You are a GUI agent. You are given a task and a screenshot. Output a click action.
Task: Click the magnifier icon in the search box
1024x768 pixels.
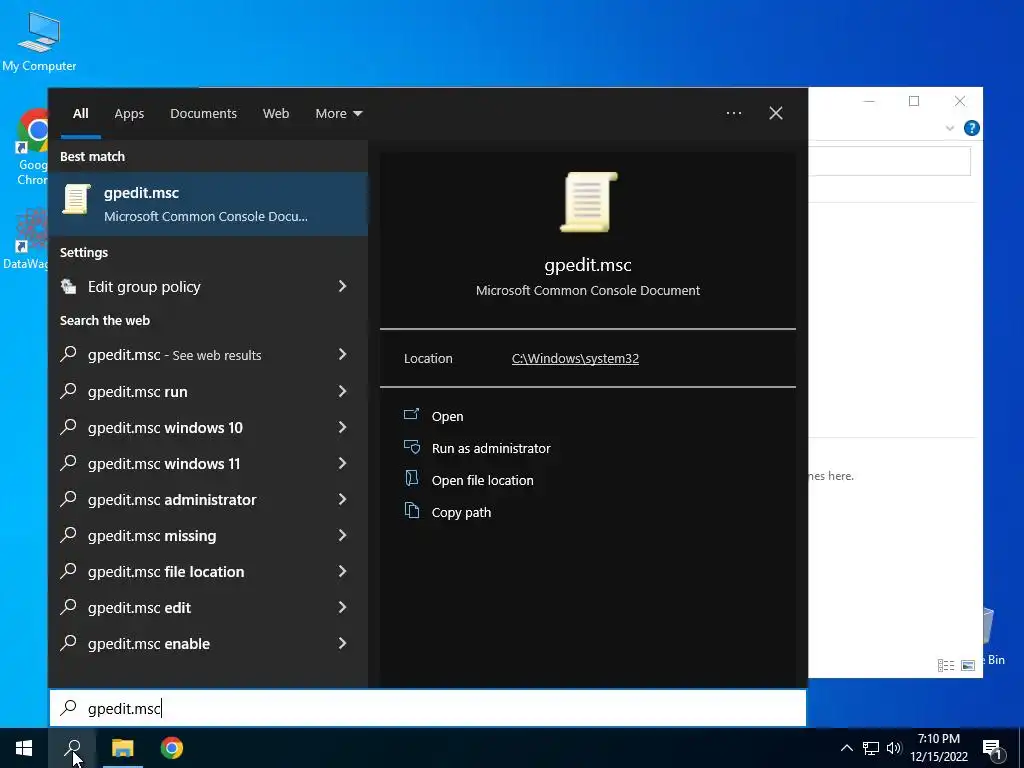click(69, 708)
